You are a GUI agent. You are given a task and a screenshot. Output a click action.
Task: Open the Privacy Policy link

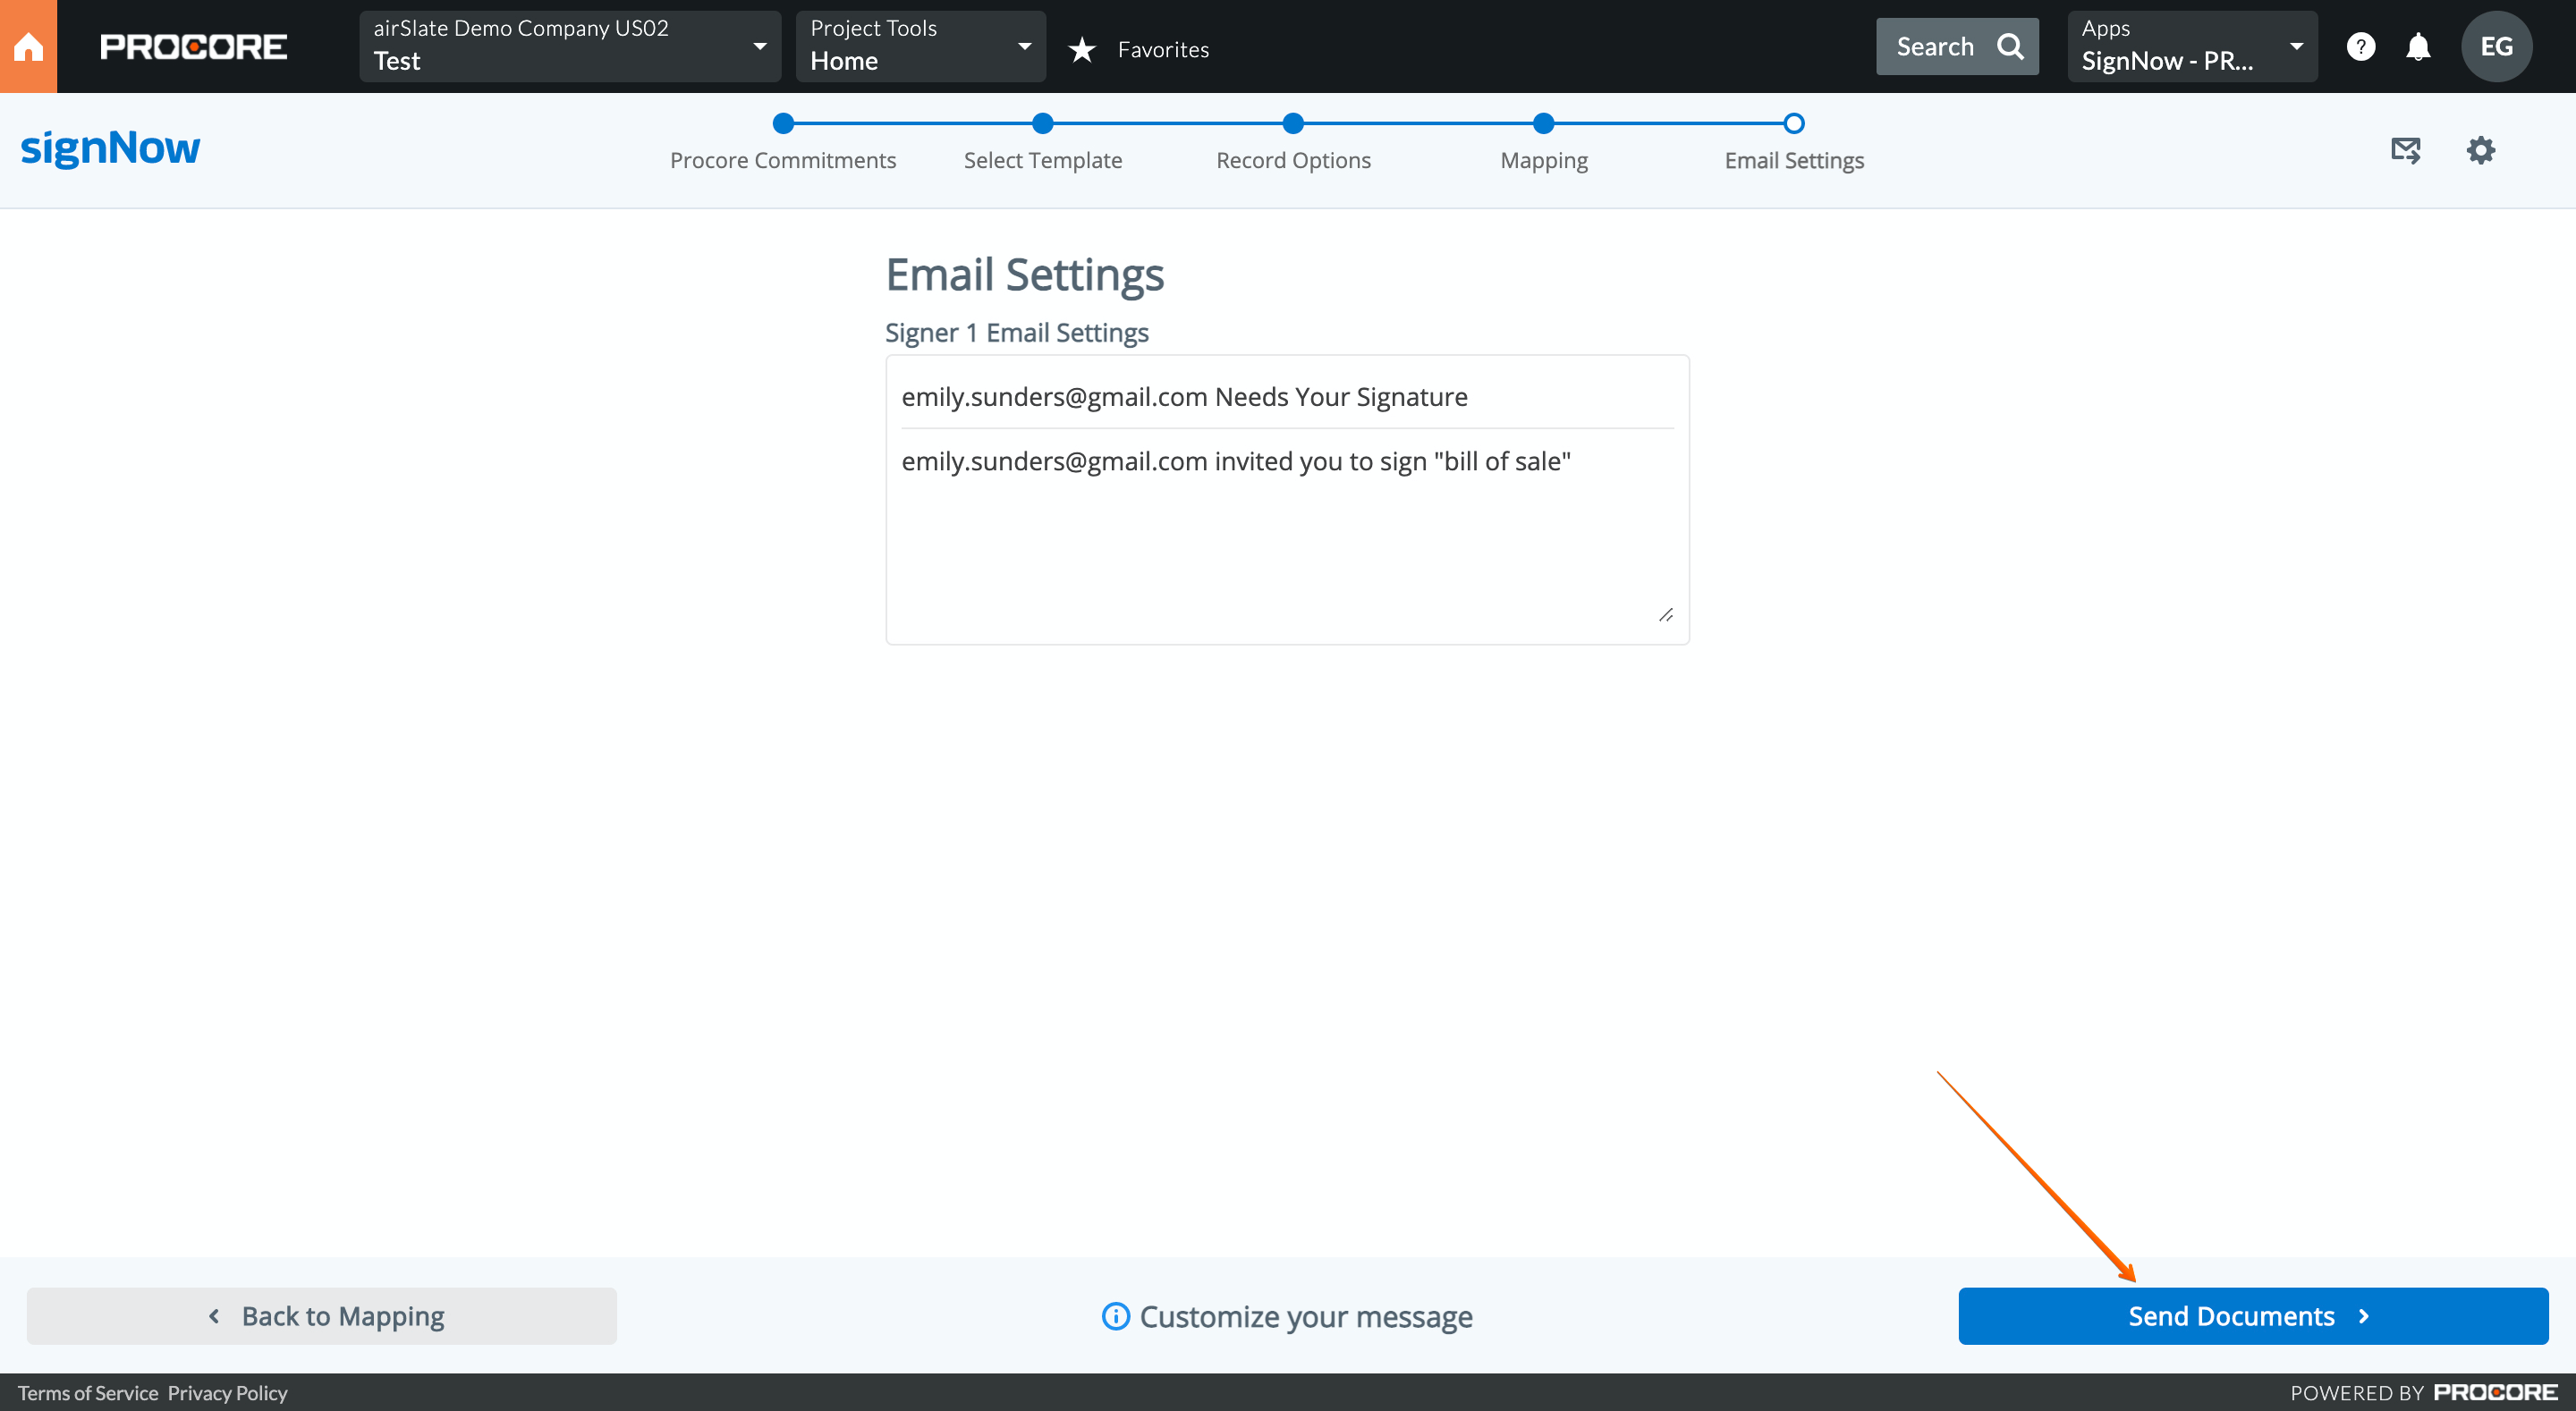pos(227,1393)
